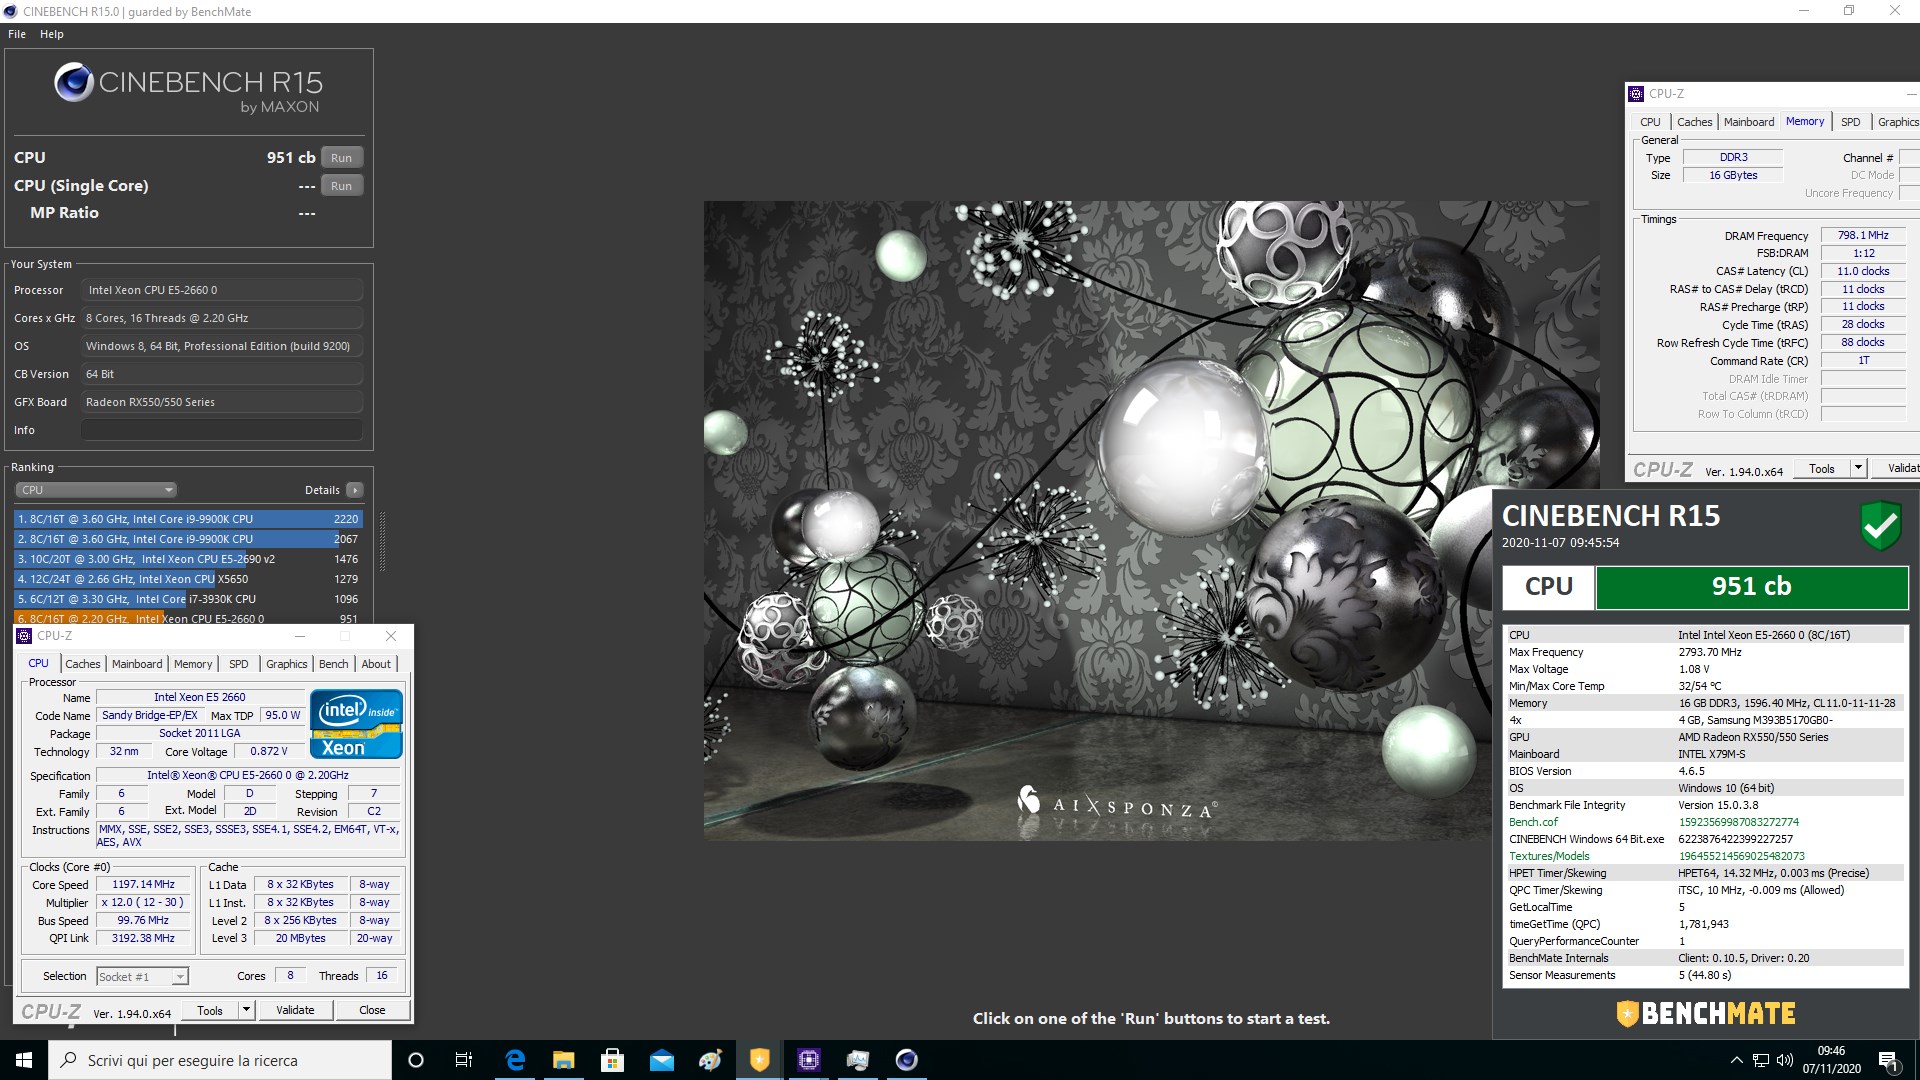1920x1080 pixels.
Task: Click the Bench.cof hash link
Action: (1738, 822)
